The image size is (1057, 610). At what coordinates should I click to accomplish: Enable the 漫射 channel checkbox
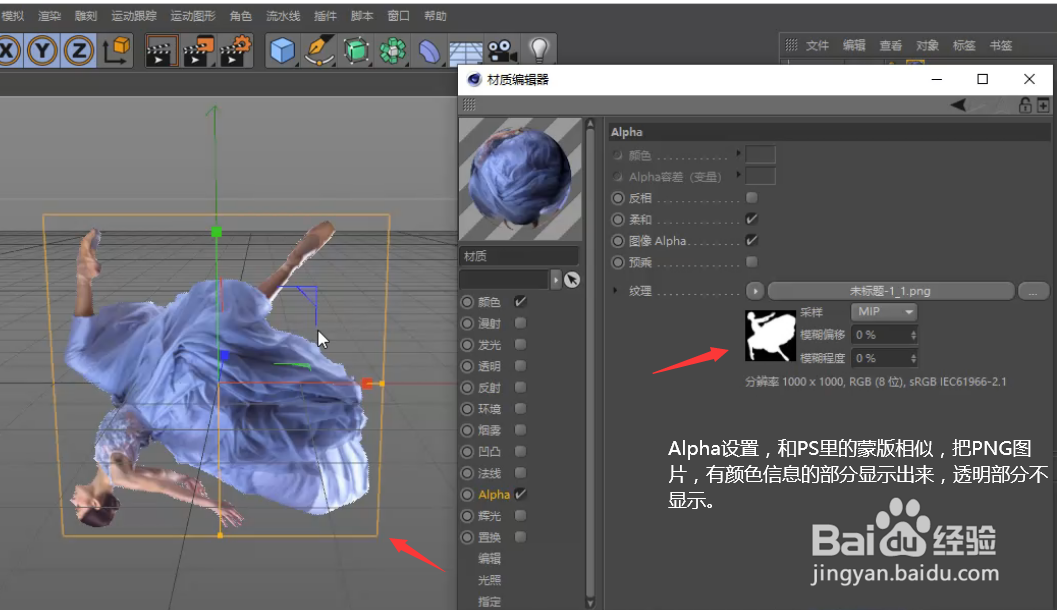[x=520, y=323]
